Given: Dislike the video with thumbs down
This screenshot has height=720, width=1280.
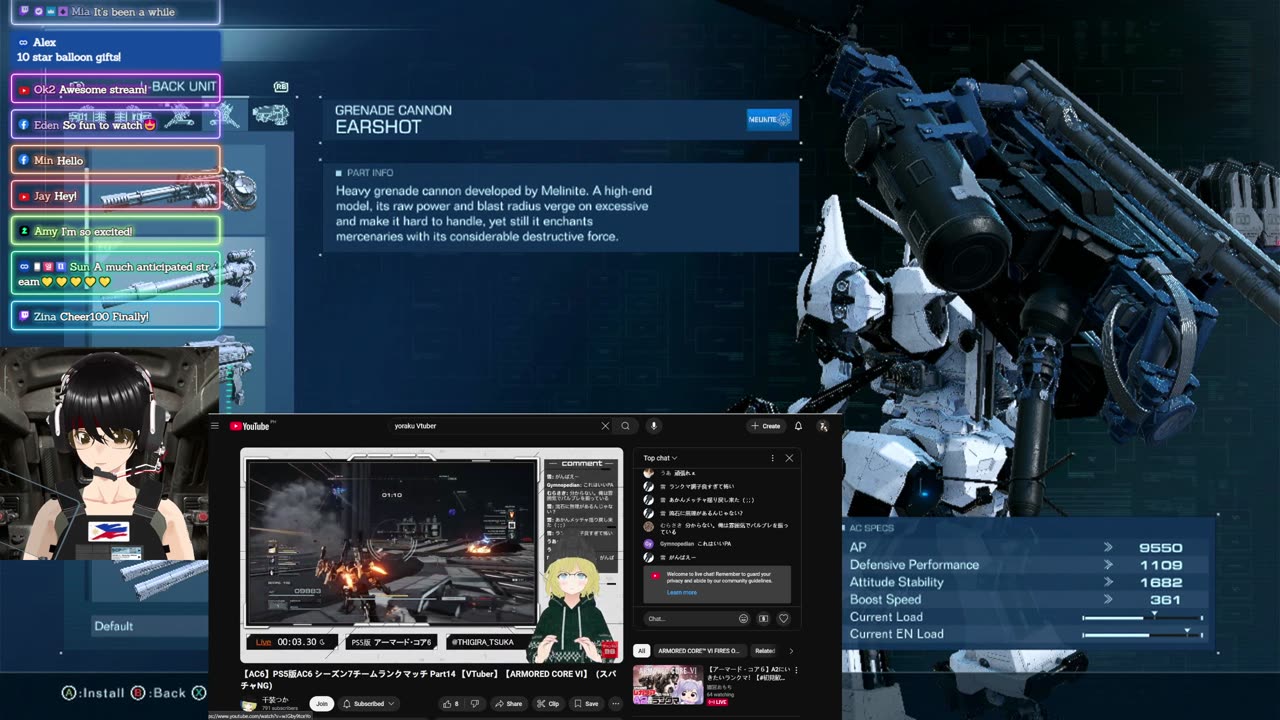Looking at the screenshot, I should [x=475, y=704].
